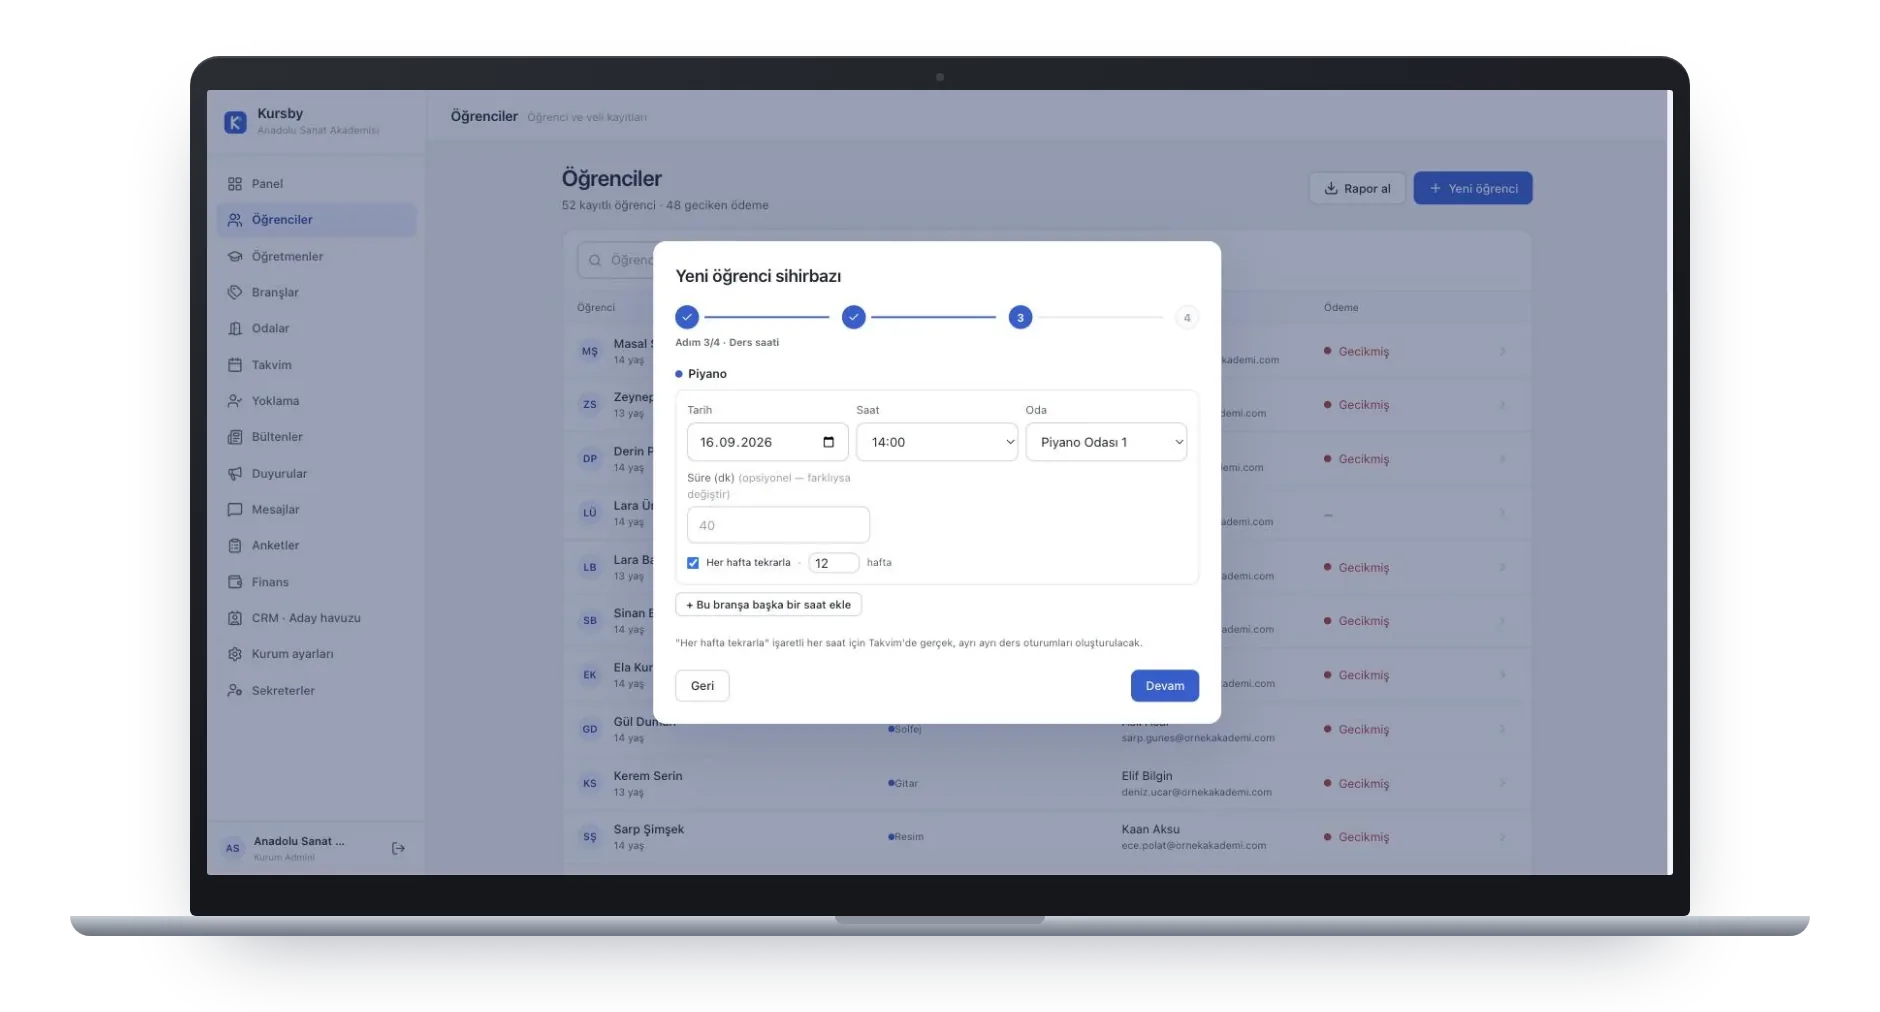The width and height of the screenshot is (1880, 1012).
Task: Click the KS avatar for Kerem Serin
Action: coord(589,784)
